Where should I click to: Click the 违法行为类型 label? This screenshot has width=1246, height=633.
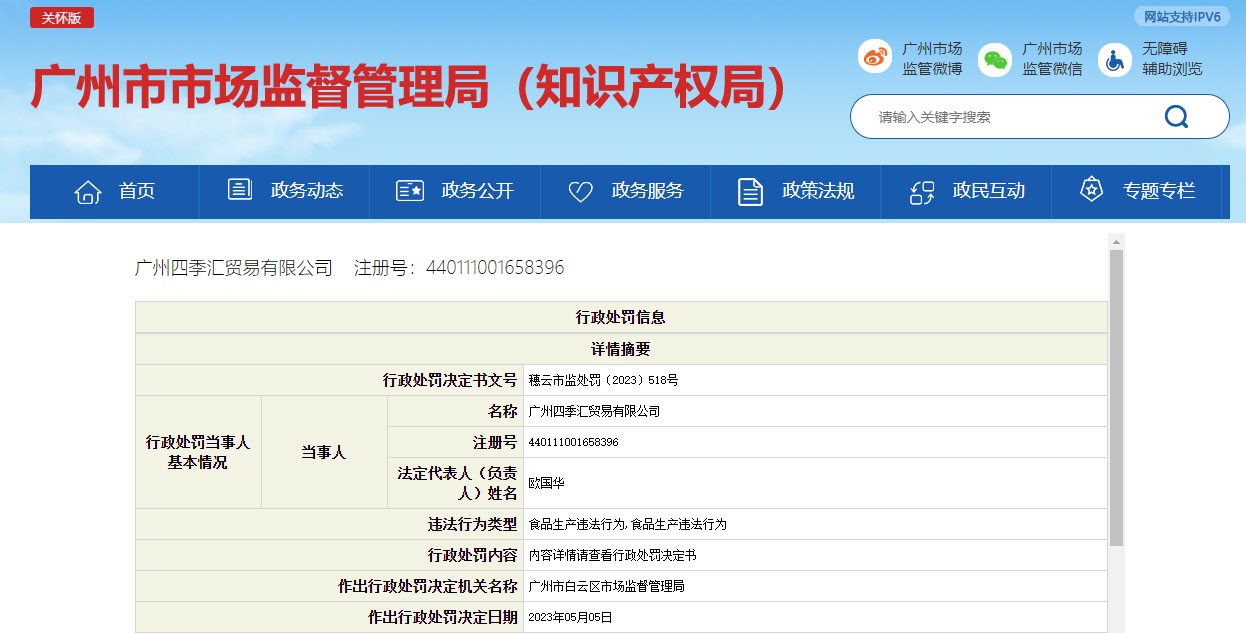click(x=472, y=524)
